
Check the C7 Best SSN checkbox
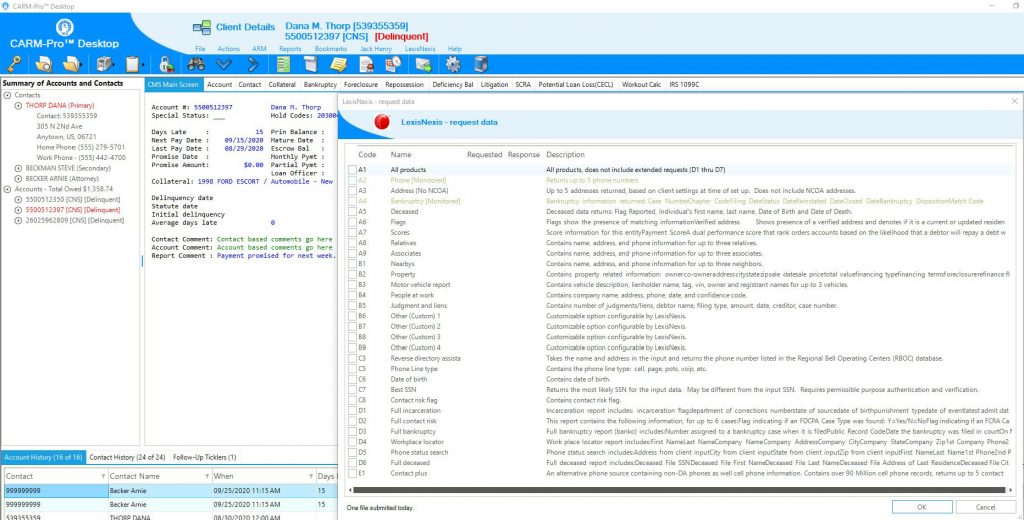click(x=353, y=390)
